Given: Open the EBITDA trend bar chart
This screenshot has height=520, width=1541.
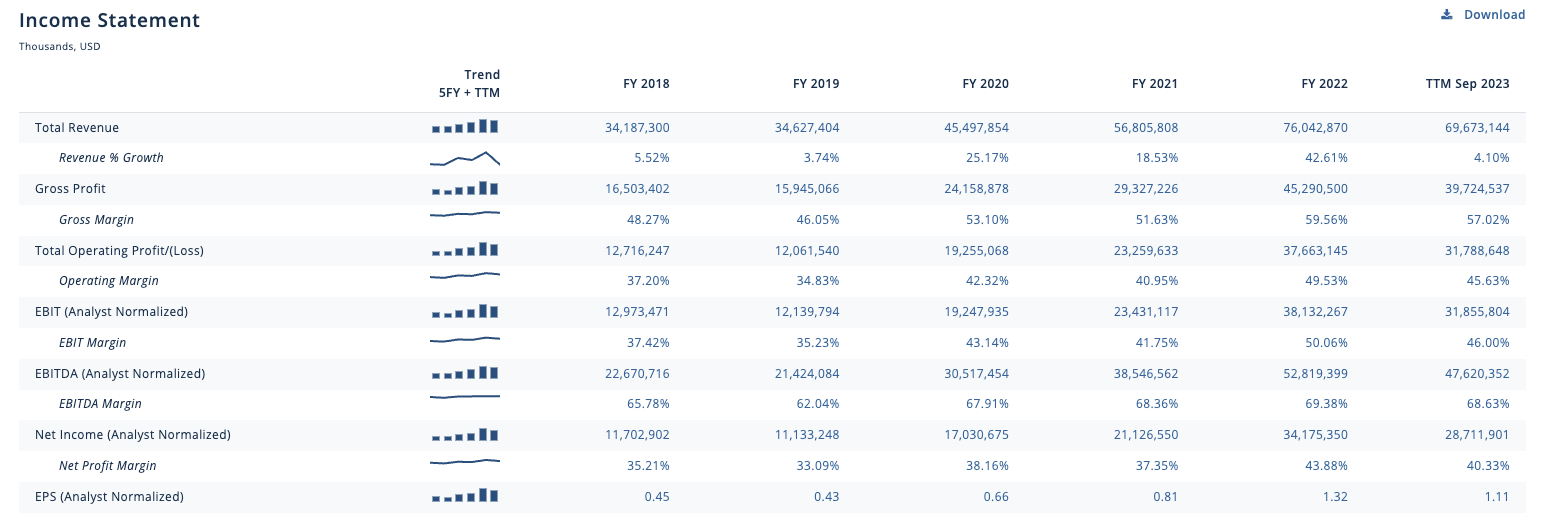Looking at the screenshot, I should point(465,373).
